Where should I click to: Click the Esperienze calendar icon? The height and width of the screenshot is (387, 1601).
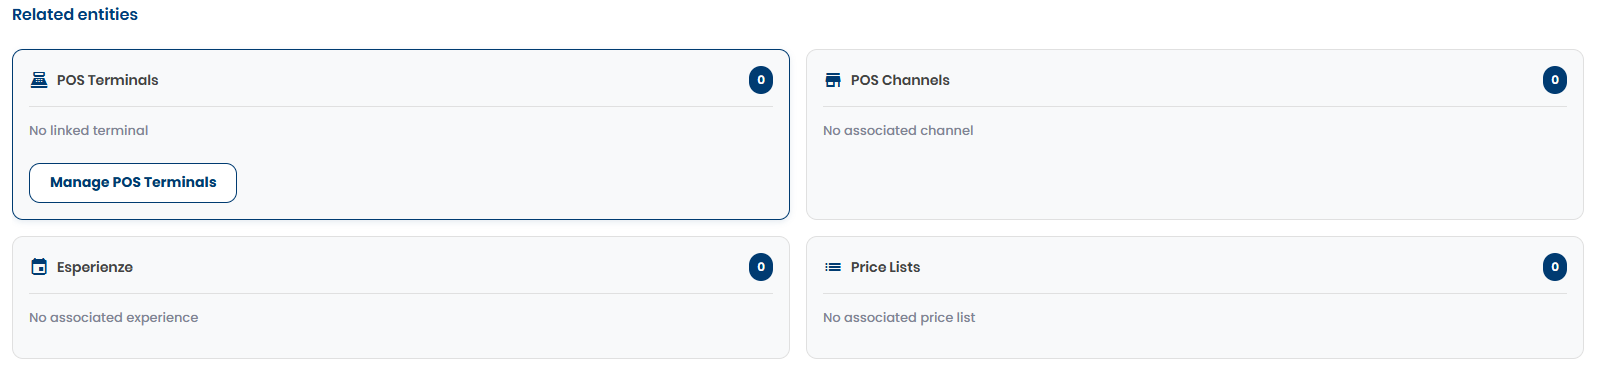point(39,267)
